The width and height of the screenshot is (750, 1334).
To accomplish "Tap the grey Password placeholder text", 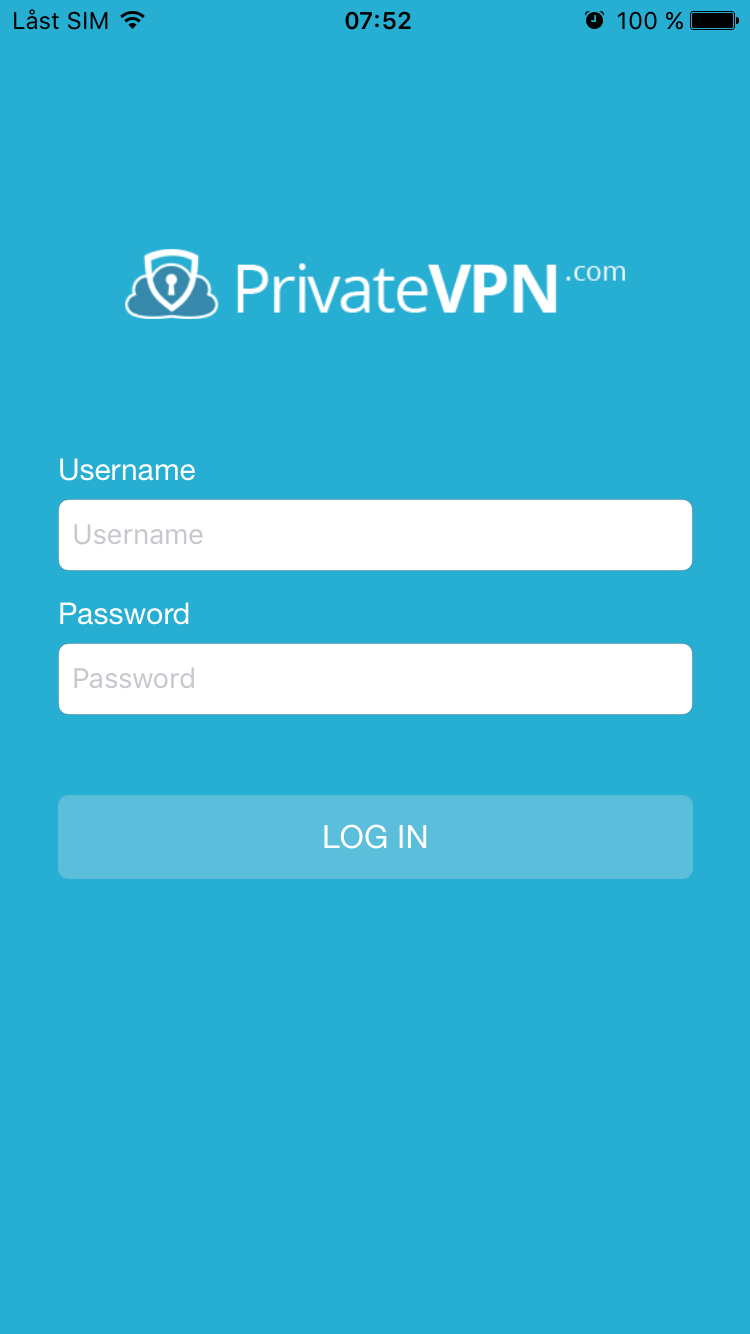I will (x=134, y=679).
